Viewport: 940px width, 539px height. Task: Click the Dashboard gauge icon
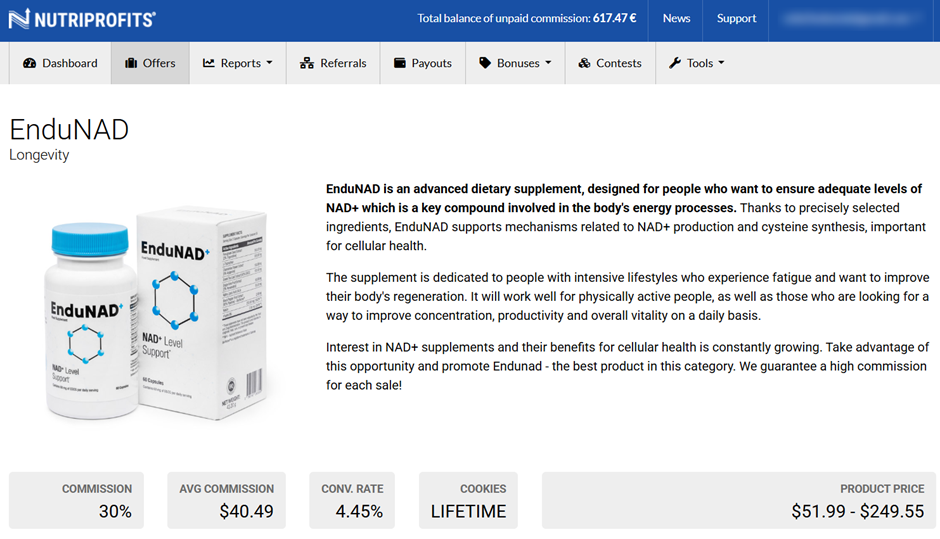[x=29, y=63]
